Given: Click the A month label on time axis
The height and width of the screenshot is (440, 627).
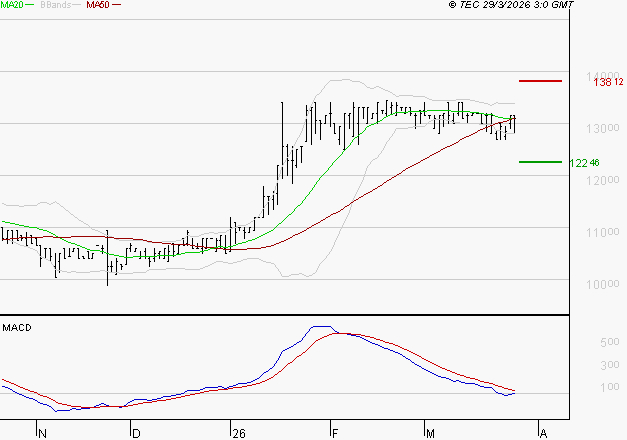Looking at the screenshot, I should 543,434.
